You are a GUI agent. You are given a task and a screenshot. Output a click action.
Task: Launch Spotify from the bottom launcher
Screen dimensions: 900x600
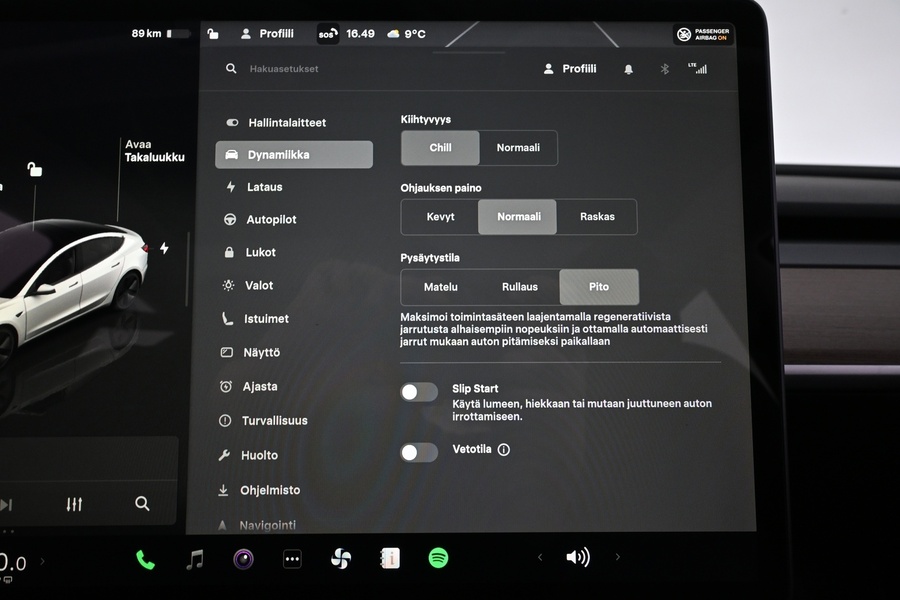click(x=438, y=558)
